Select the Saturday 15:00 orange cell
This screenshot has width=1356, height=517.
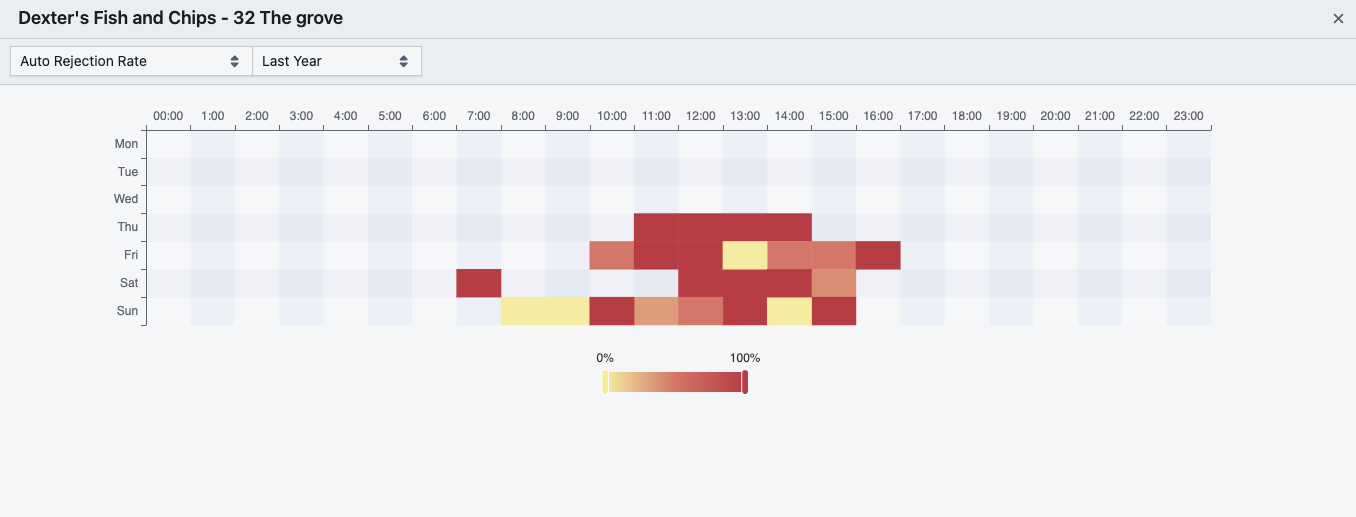pos(834,283)
